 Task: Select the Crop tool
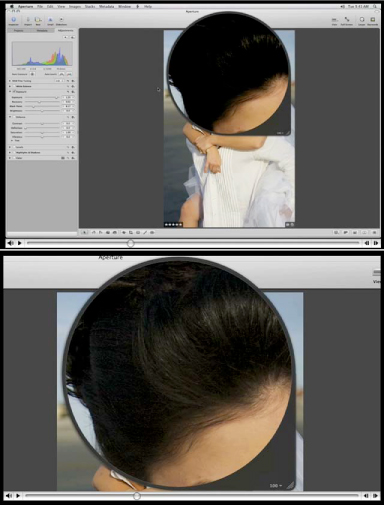click(131, 232)
